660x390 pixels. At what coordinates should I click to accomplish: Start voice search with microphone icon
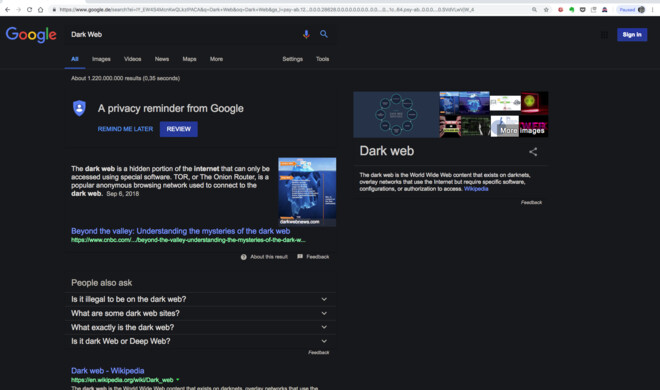click(x=306, y=34)
